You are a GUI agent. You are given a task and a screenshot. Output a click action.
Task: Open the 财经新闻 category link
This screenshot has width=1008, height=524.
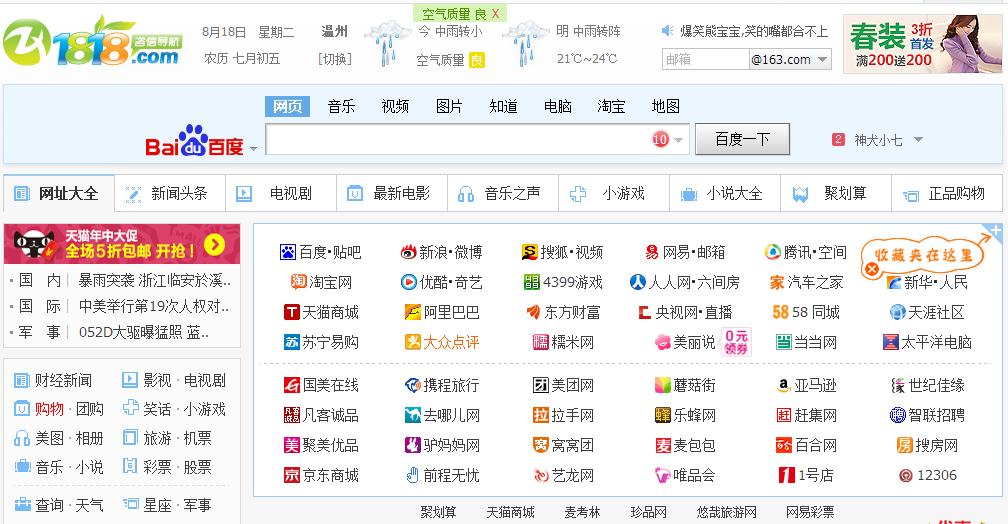tap(63, 380)
